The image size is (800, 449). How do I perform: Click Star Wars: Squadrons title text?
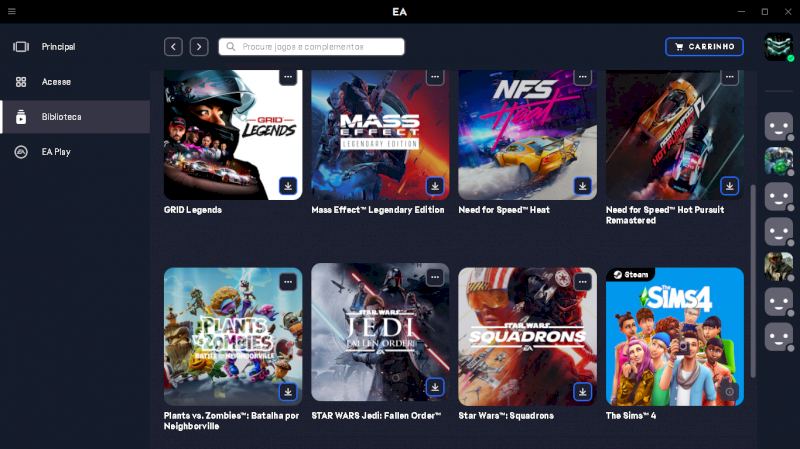point(506,416)
